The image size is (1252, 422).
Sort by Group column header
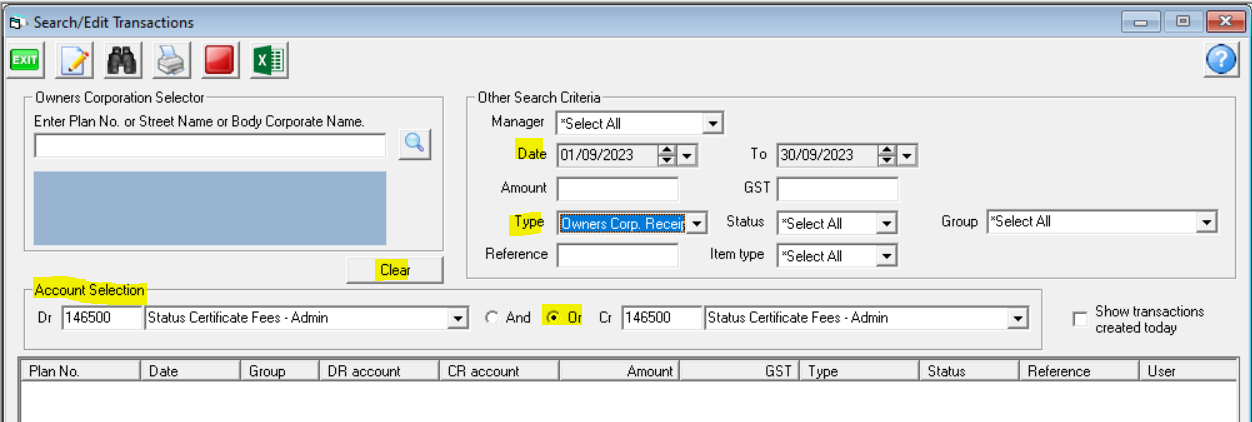(280, 371)
